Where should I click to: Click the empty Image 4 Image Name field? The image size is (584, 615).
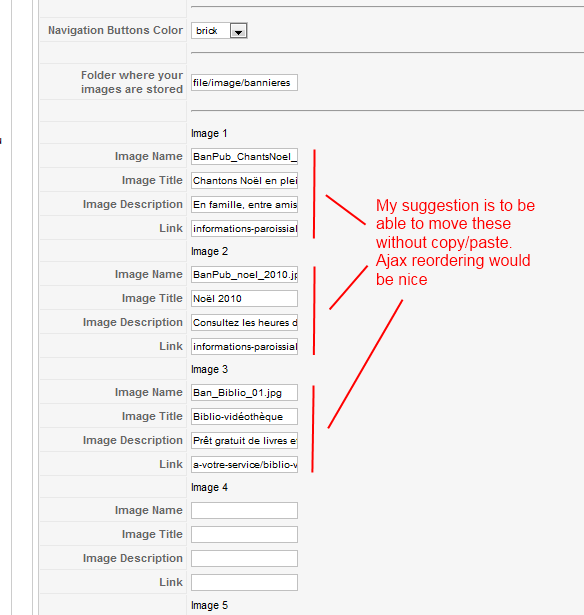pyautogui.click(x=244, y=511)
